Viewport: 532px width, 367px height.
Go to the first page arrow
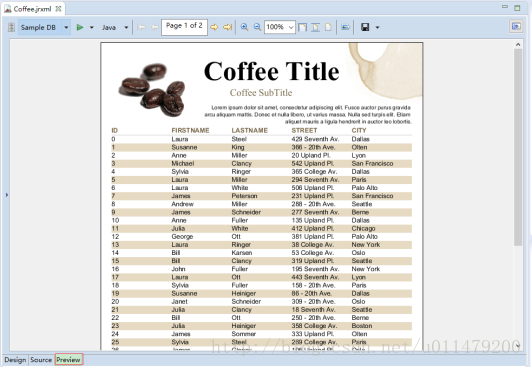pos(141,27)
